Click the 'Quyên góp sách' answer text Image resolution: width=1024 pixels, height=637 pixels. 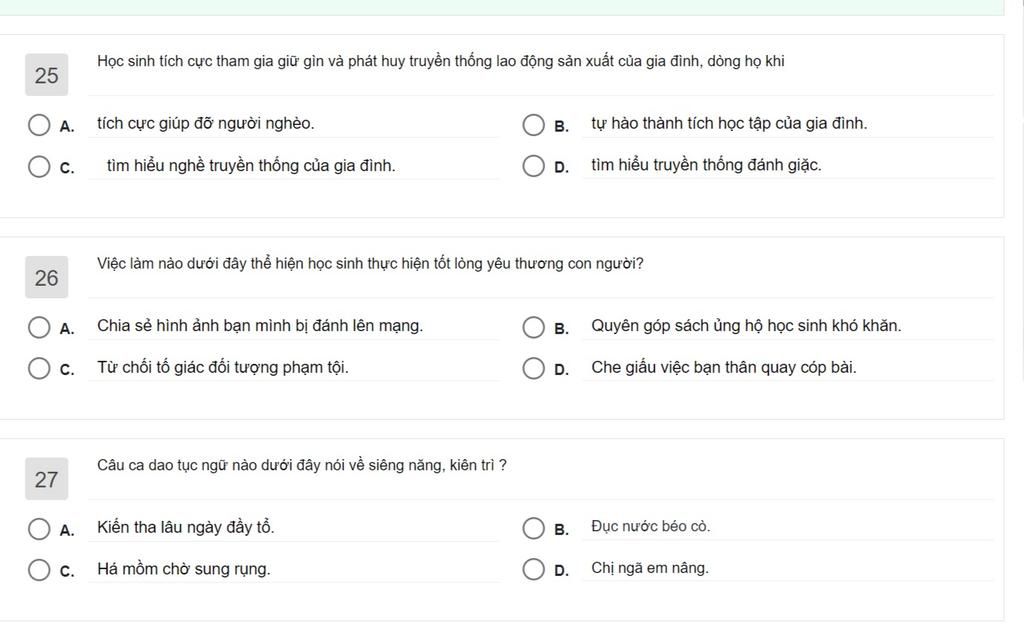click(746, 325)
